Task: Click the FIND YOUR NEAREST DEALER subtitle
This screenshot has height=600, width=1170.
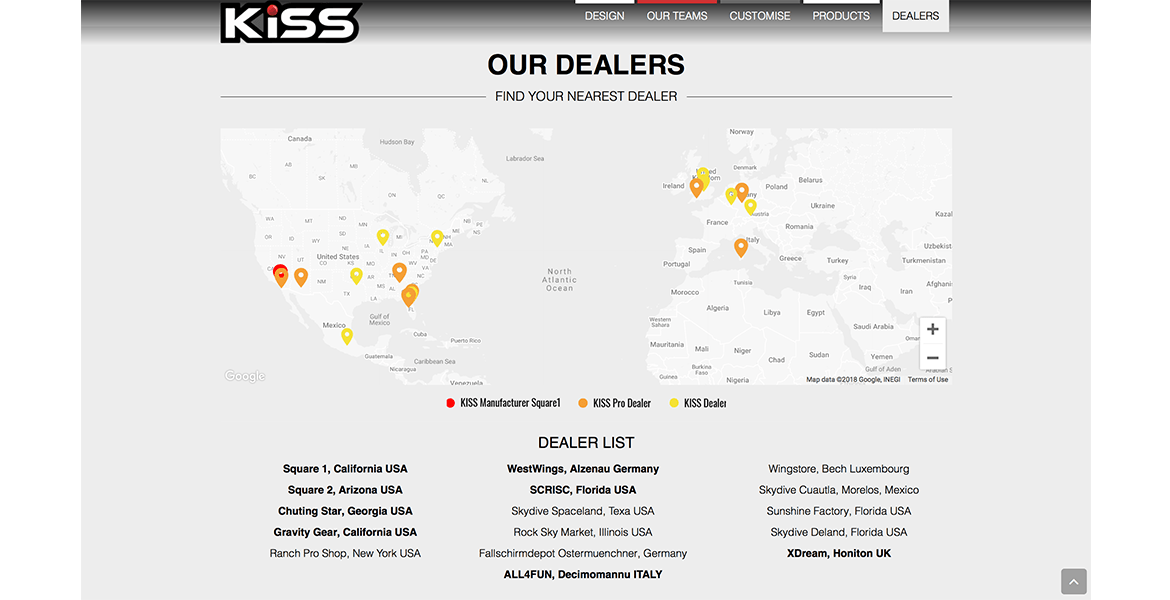Action: (x=586, y=96)
